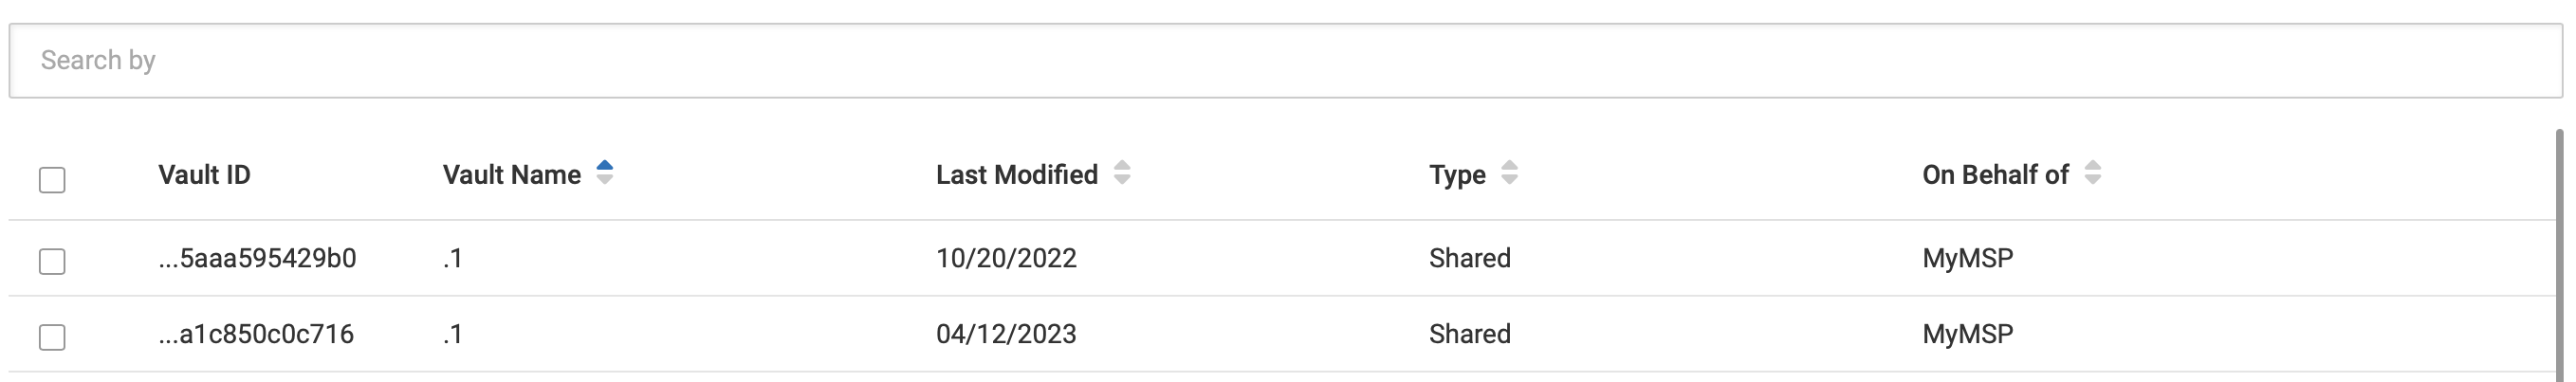Screen dimensions: 2576x382
Task: Click the Last Modified column header
Action: click(1016, 175)
